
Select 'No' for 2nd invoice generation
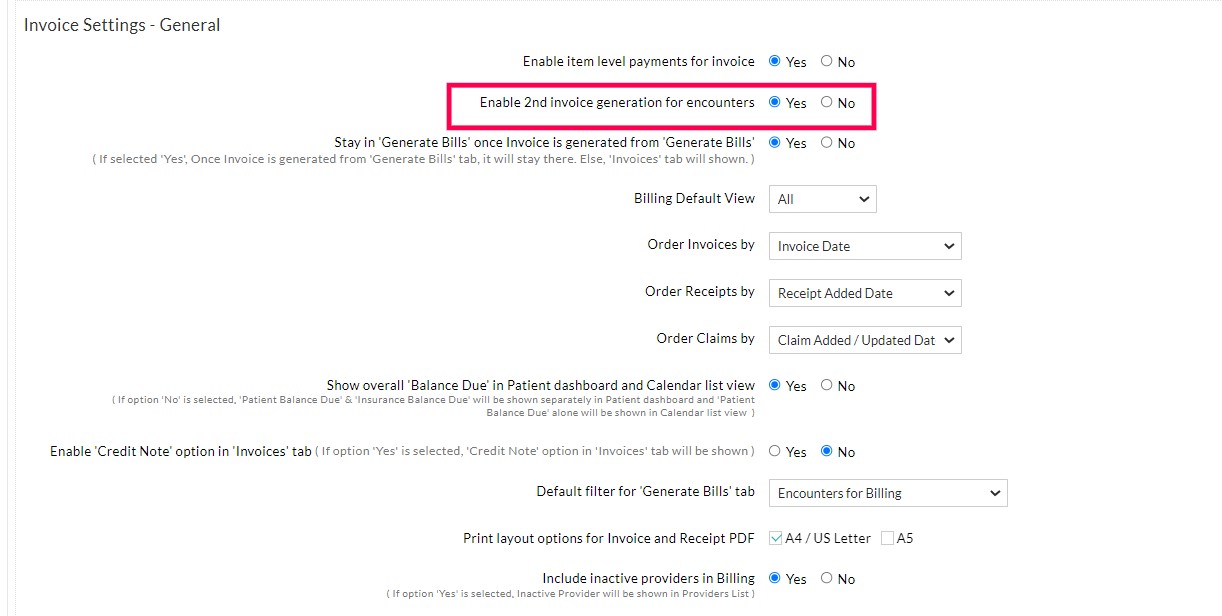(x=827, y=103)
